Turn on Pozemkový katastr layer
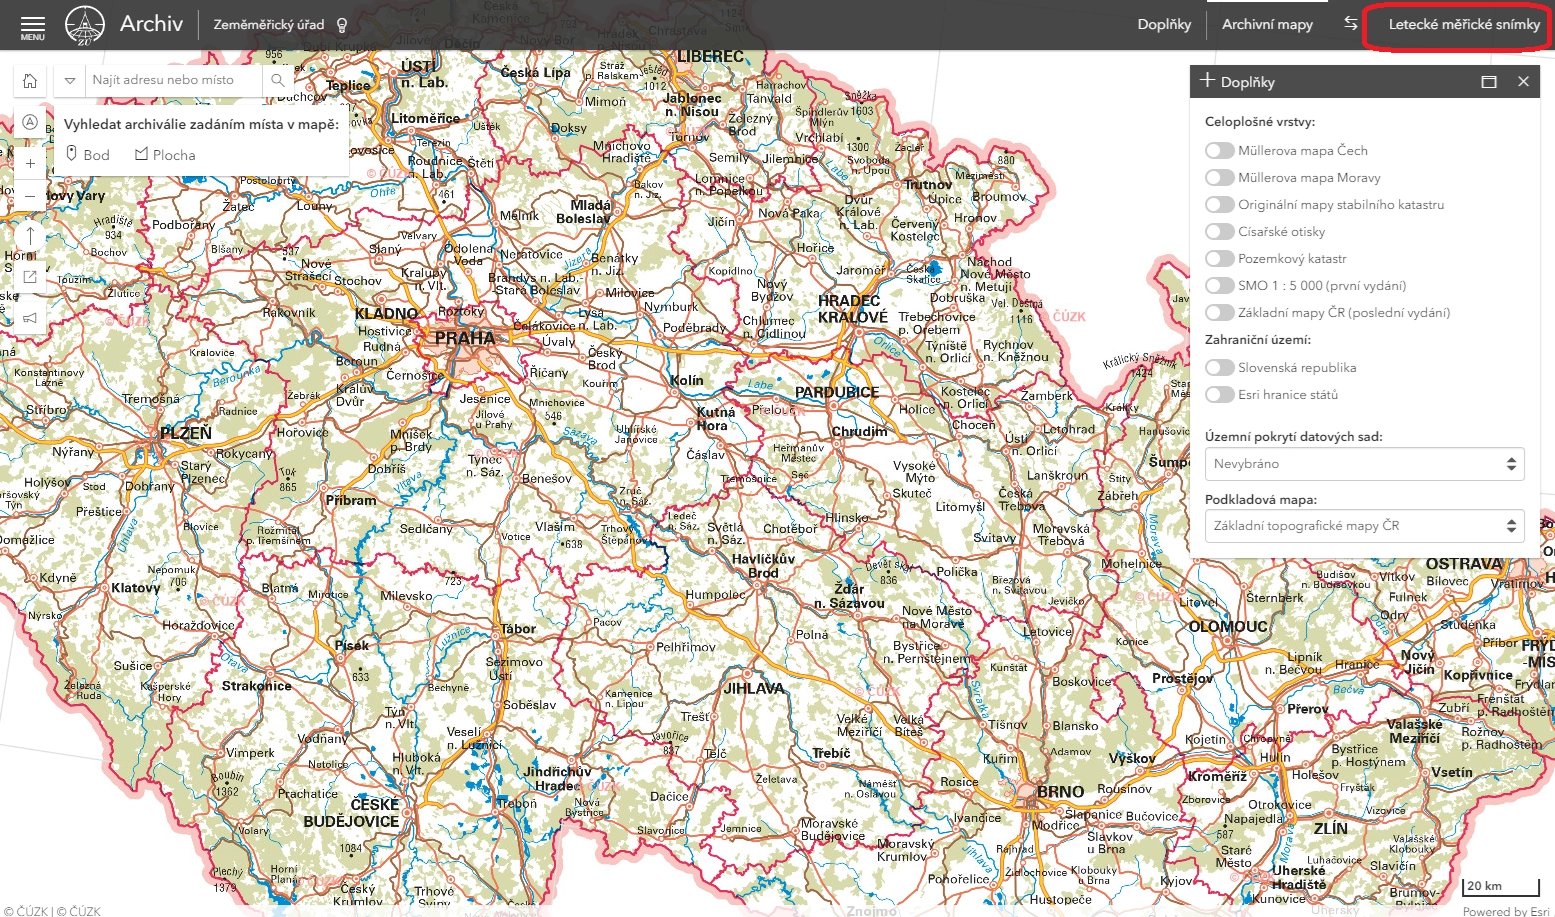 [1219, 258]
